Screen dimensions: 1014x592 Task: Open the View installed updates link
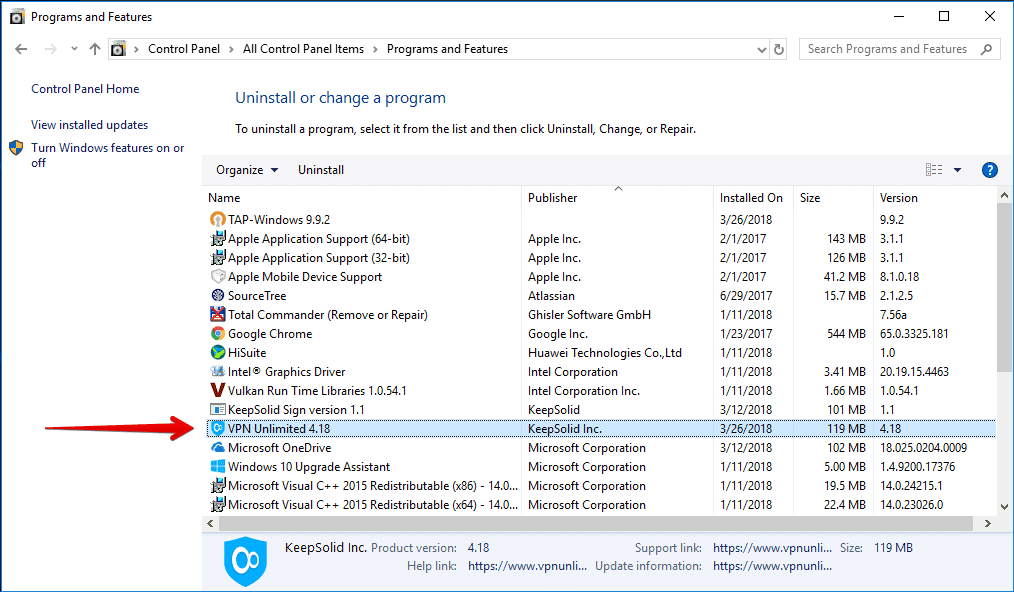click(x=89, y=124)
